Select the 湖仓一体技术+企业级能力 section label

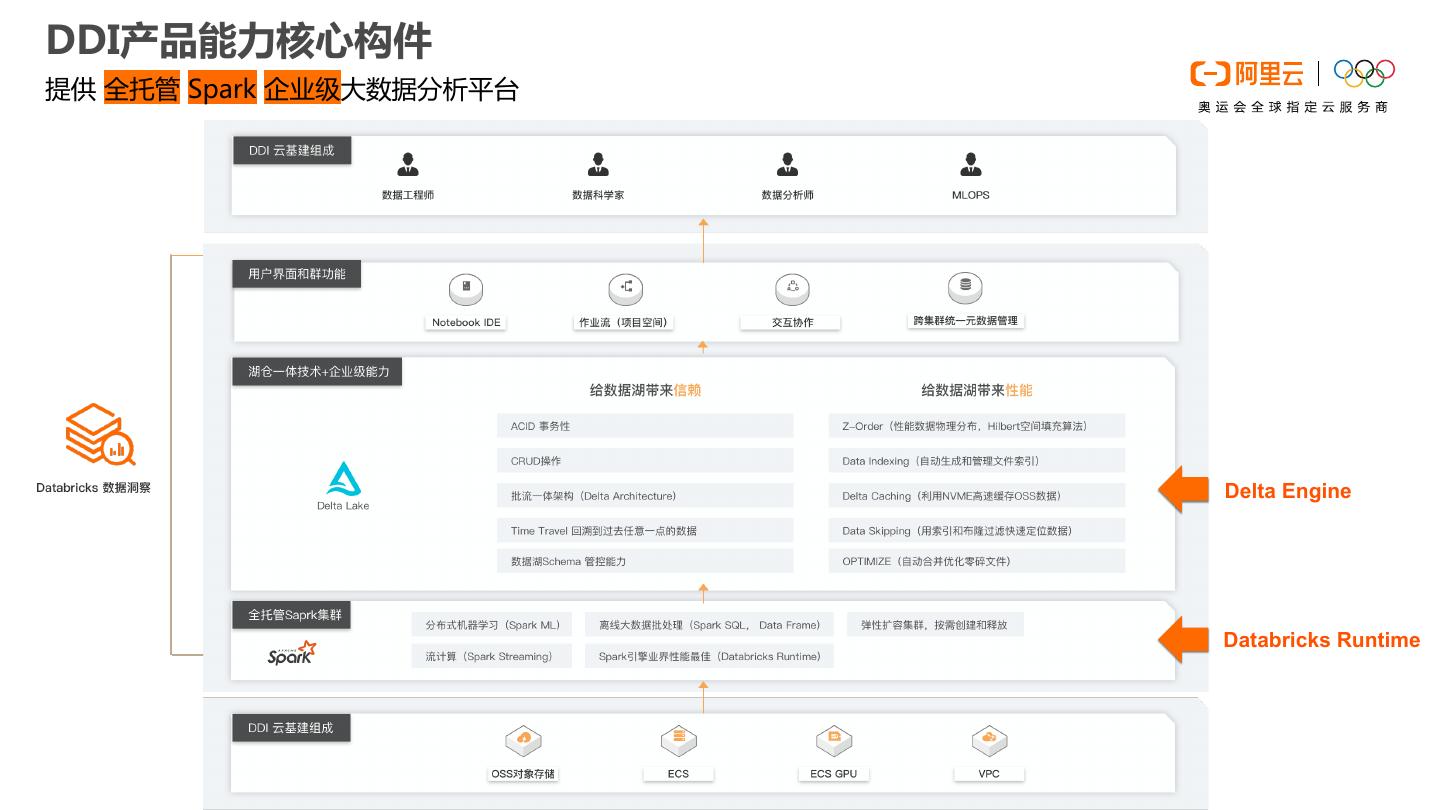[x=318, y=372]
